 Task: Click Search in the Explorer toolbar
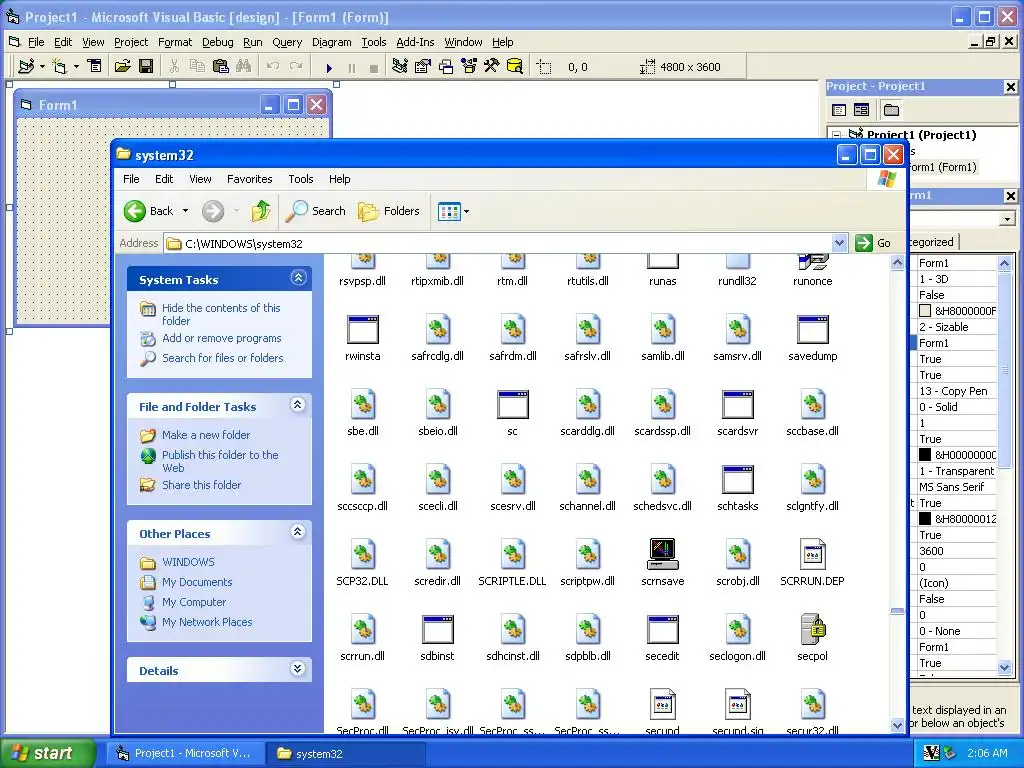click(318, 211)
